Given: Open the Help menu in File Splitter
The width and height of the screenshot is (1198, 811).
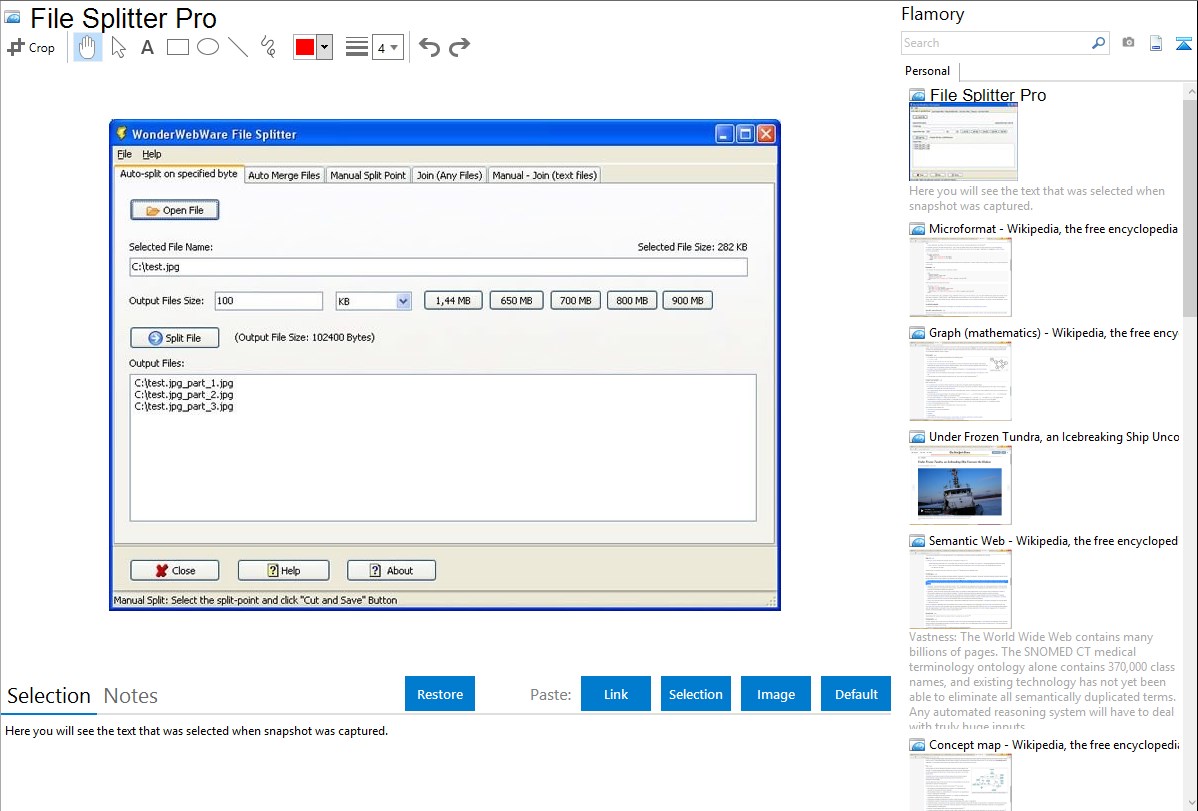Looking at the screenshot, I should (x=151, y=154).
